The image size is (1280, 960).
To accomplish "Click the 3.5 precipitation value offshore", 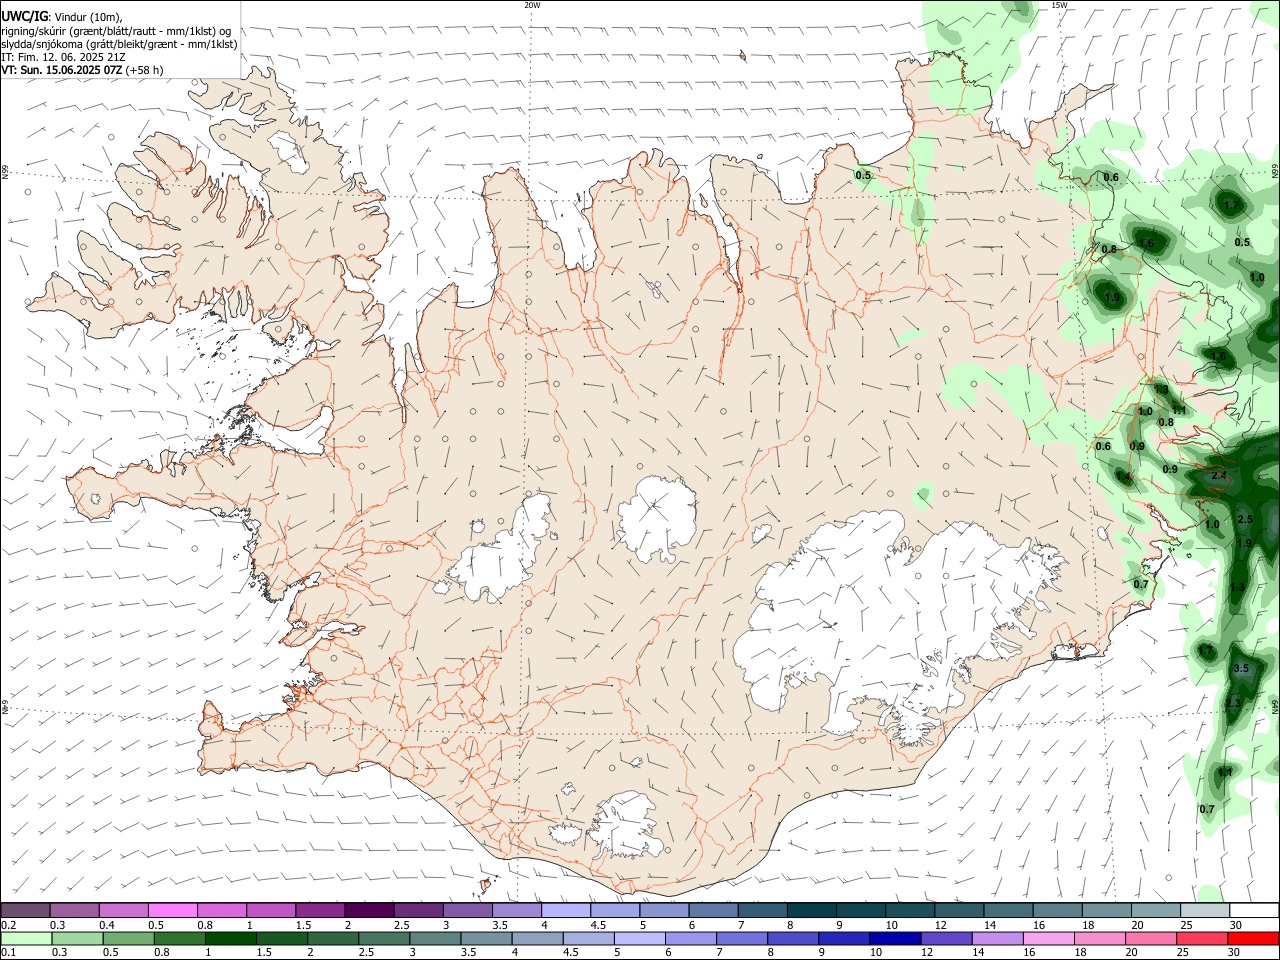I will [1241, 668].
